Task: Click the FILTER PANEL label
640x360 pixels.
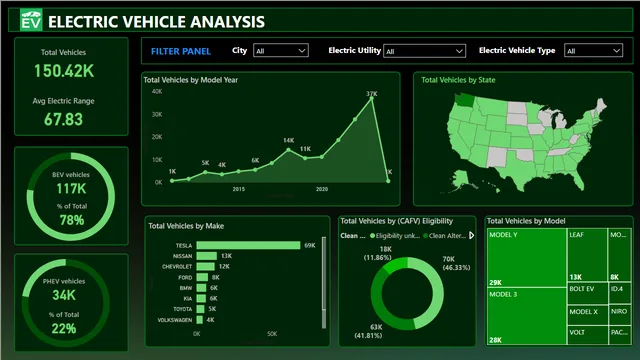Action: click(x=181, y=51)
